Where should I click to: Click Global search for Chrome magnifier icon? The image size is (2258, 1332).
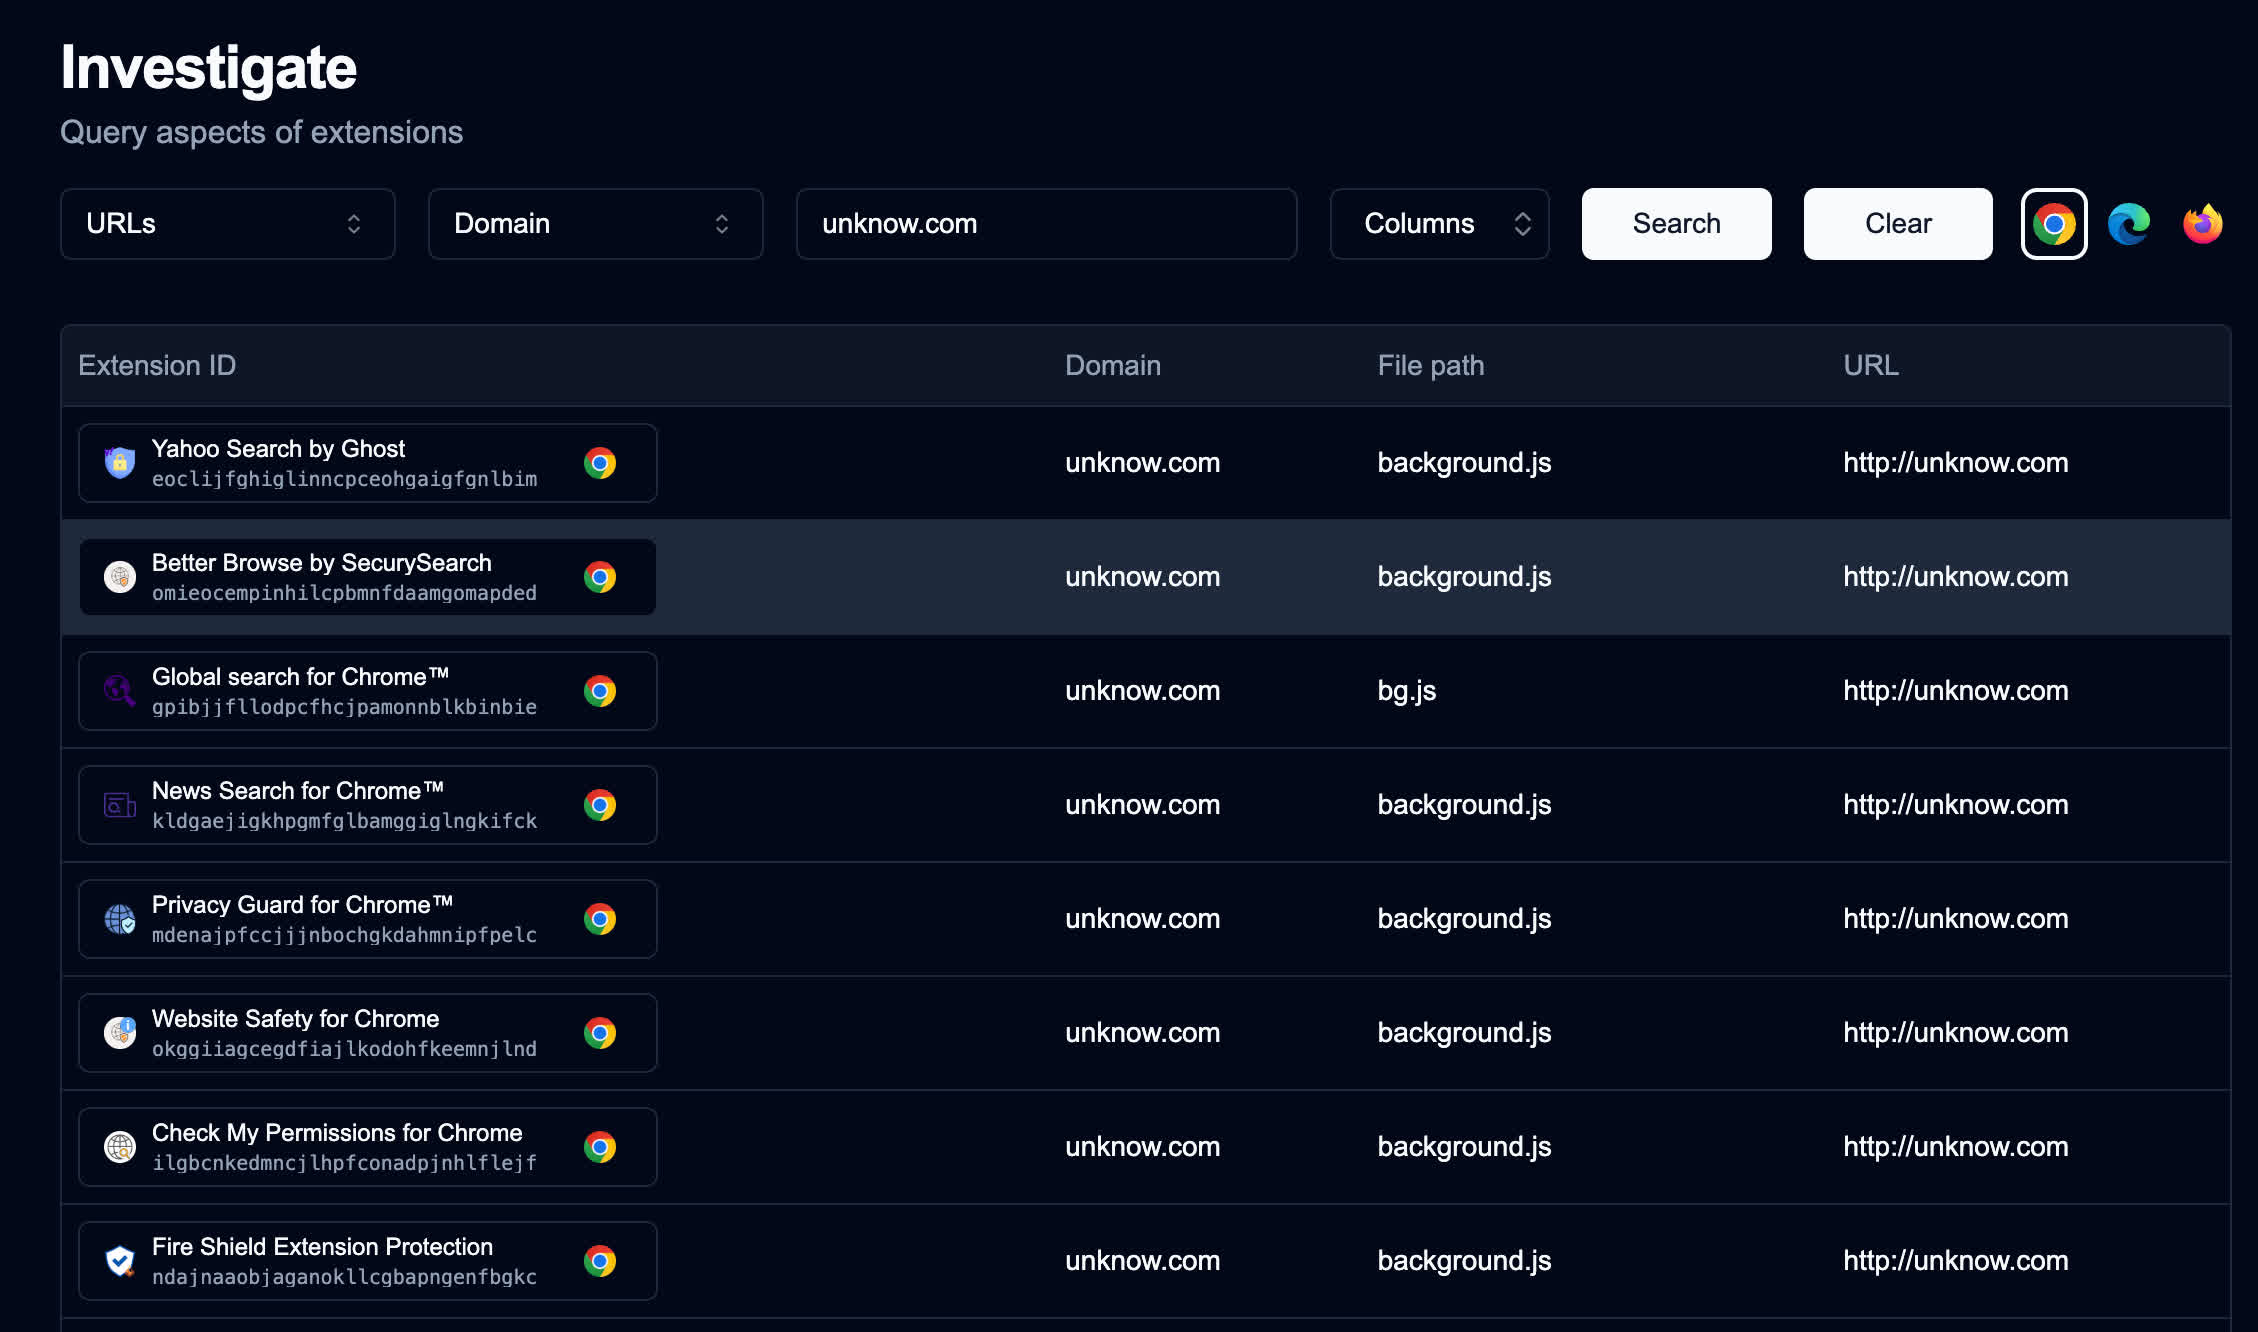point(120,691)
